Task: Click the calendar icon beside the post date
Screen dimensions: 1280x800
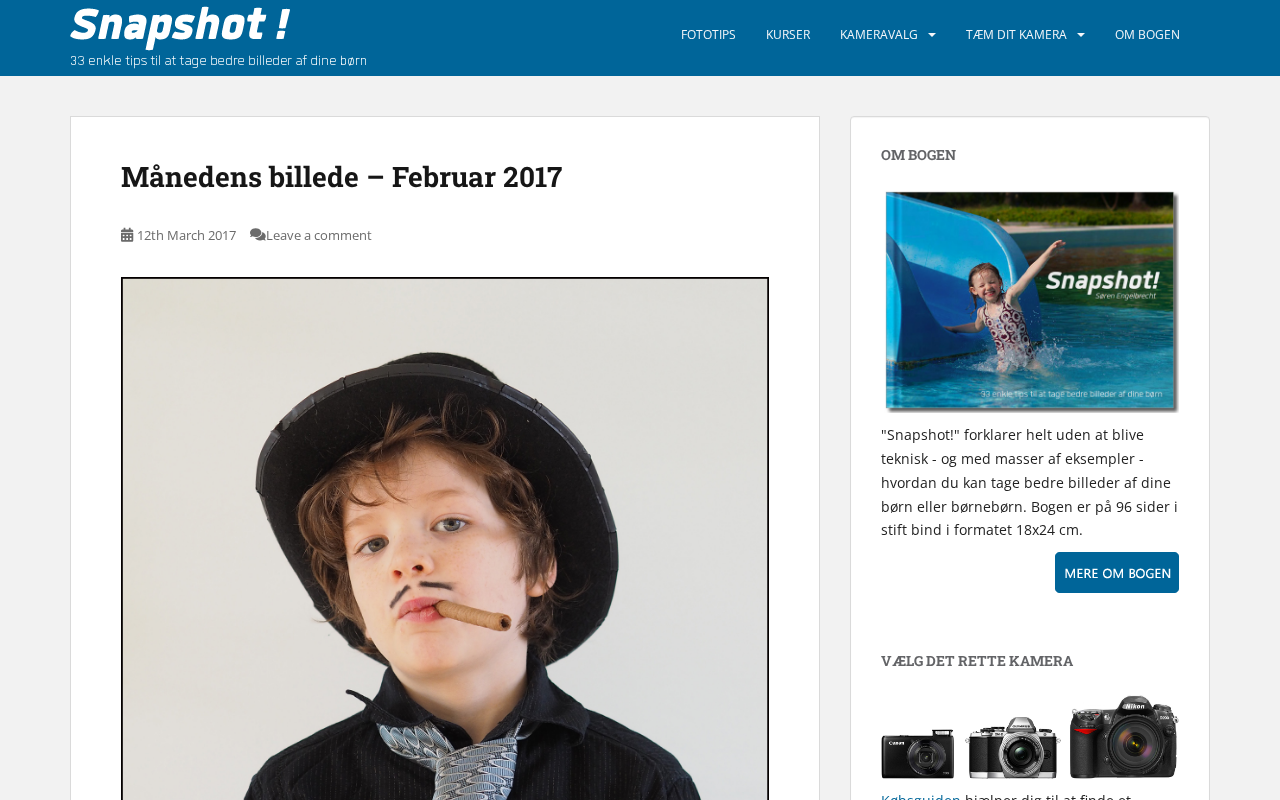Action: click(127, 235)
